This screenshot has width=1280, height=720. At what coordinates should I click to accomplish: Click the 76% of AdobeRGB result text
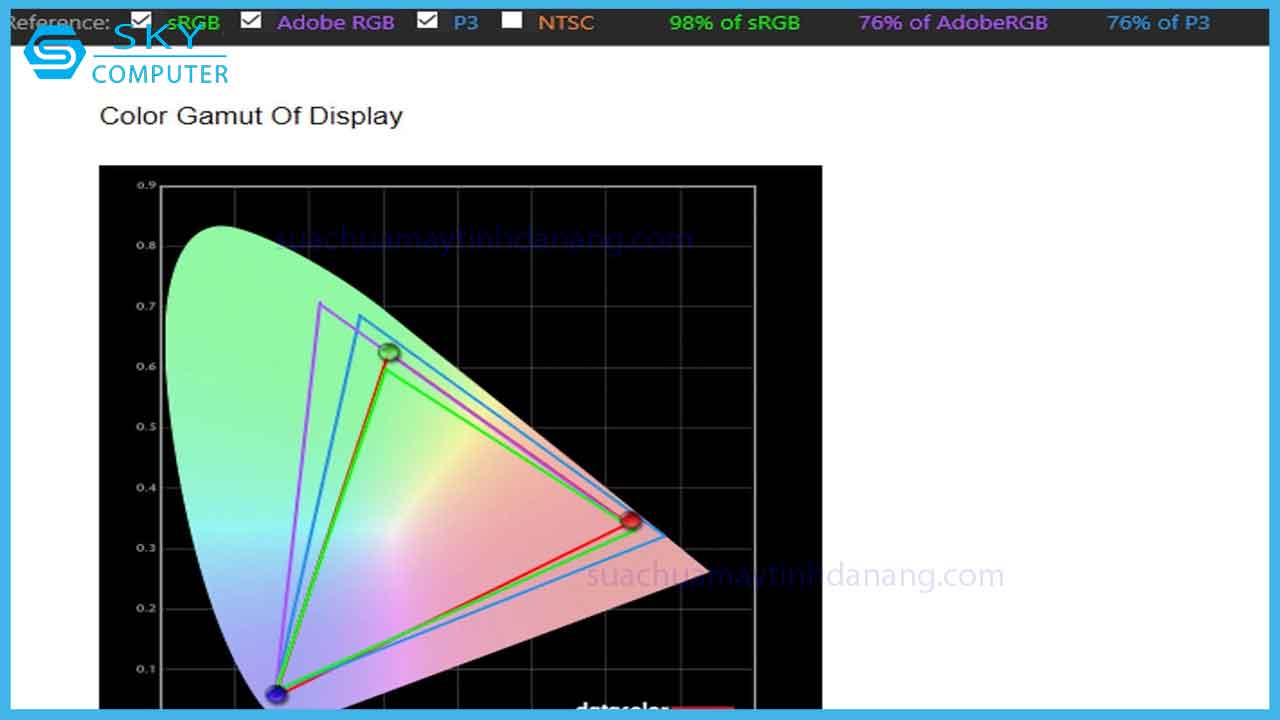[x=952, y=21]
